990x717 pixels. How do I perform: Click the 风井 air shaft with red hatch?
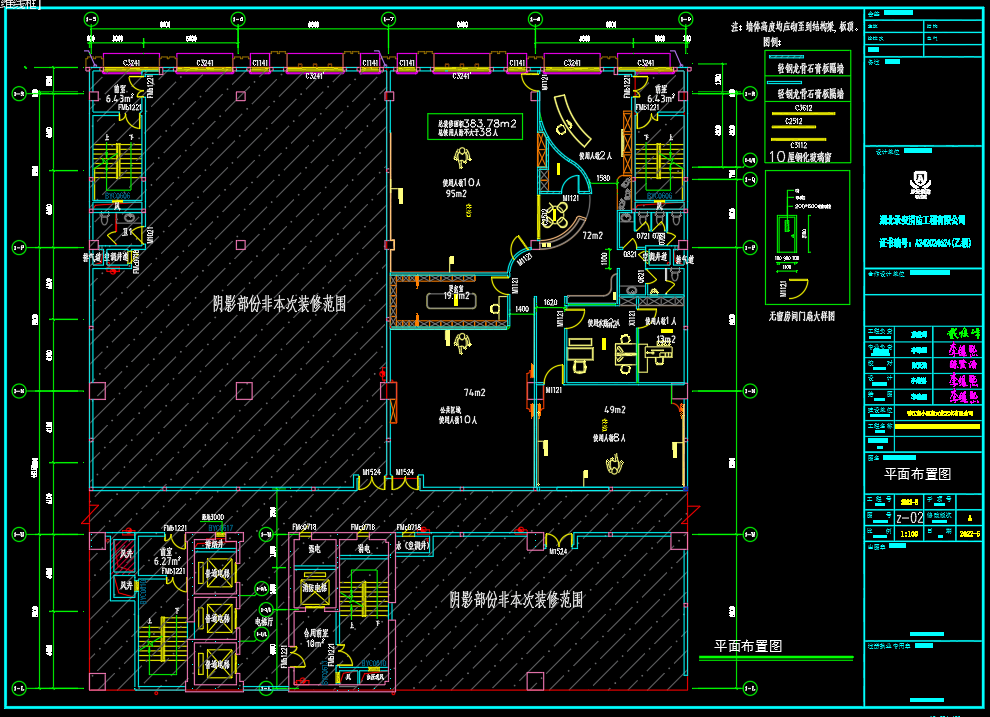(x=126, y=552)
